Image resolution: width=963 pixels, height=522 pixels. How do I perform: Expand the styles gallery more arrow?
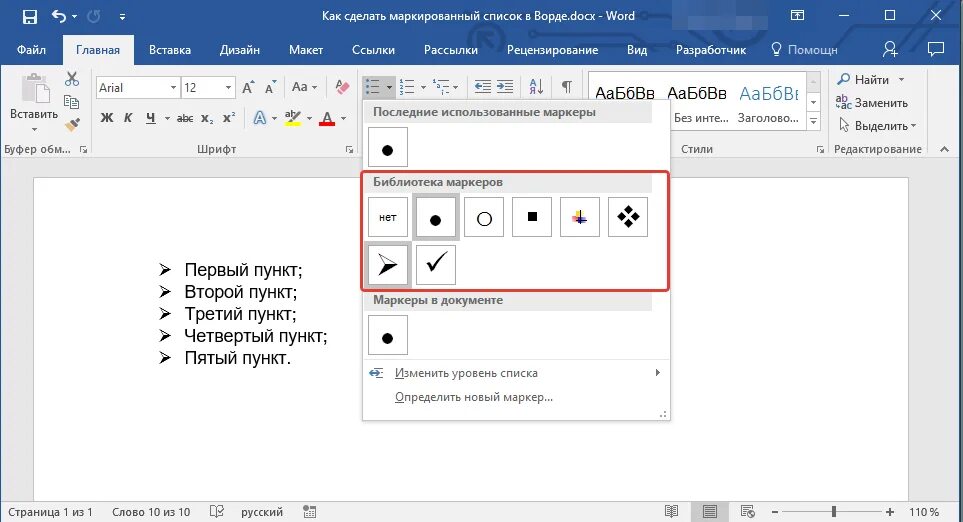pyautogui.click(x=814, y=121)
